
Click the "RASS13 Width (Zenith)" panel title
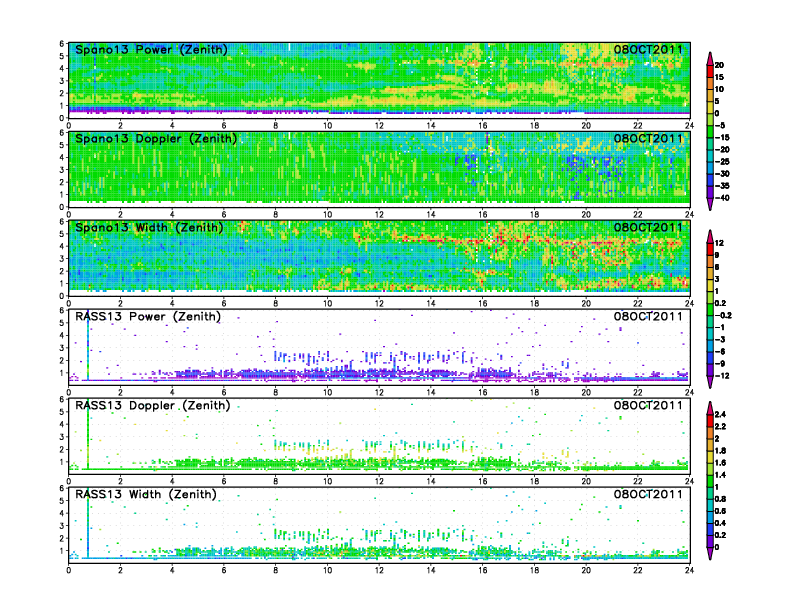coord(145,494)
